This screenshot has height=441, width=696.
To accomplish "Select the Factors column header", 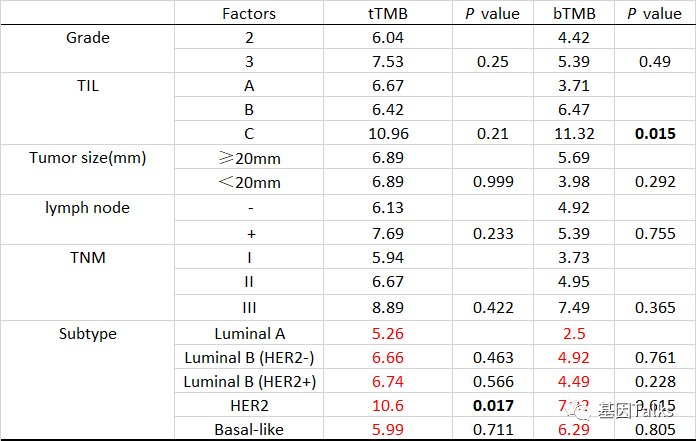I will pyautogui.click(x=249, y=14).
